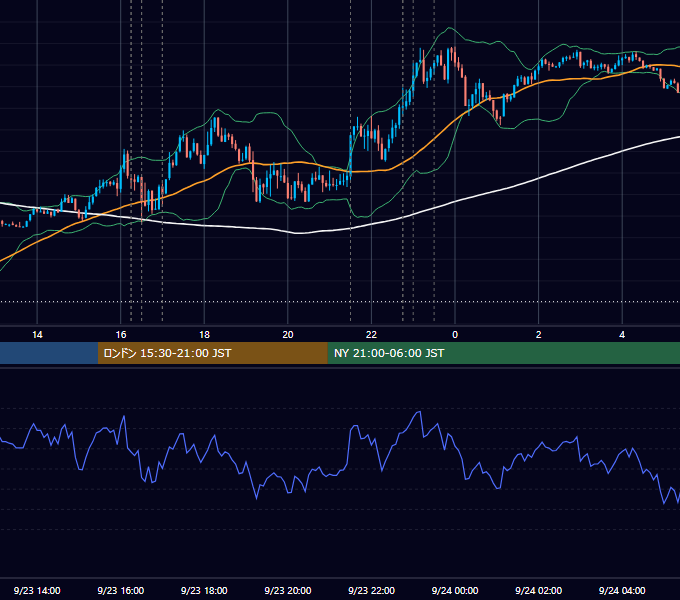Click the London 15:30-21:00 JST session bar

212,353
